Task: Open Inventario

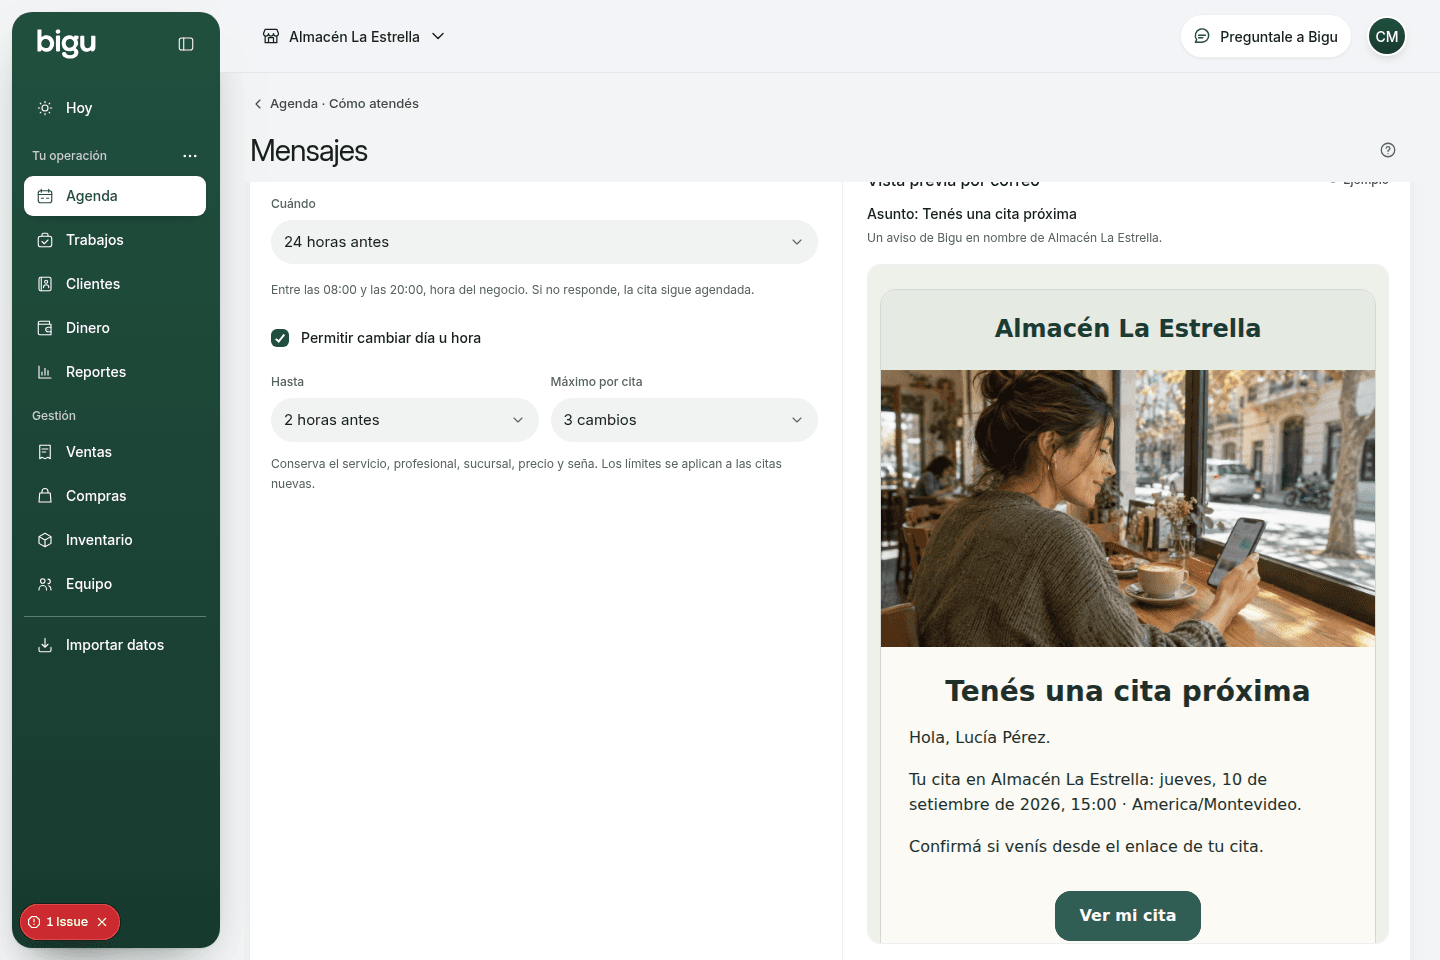Action: point(115,540)
